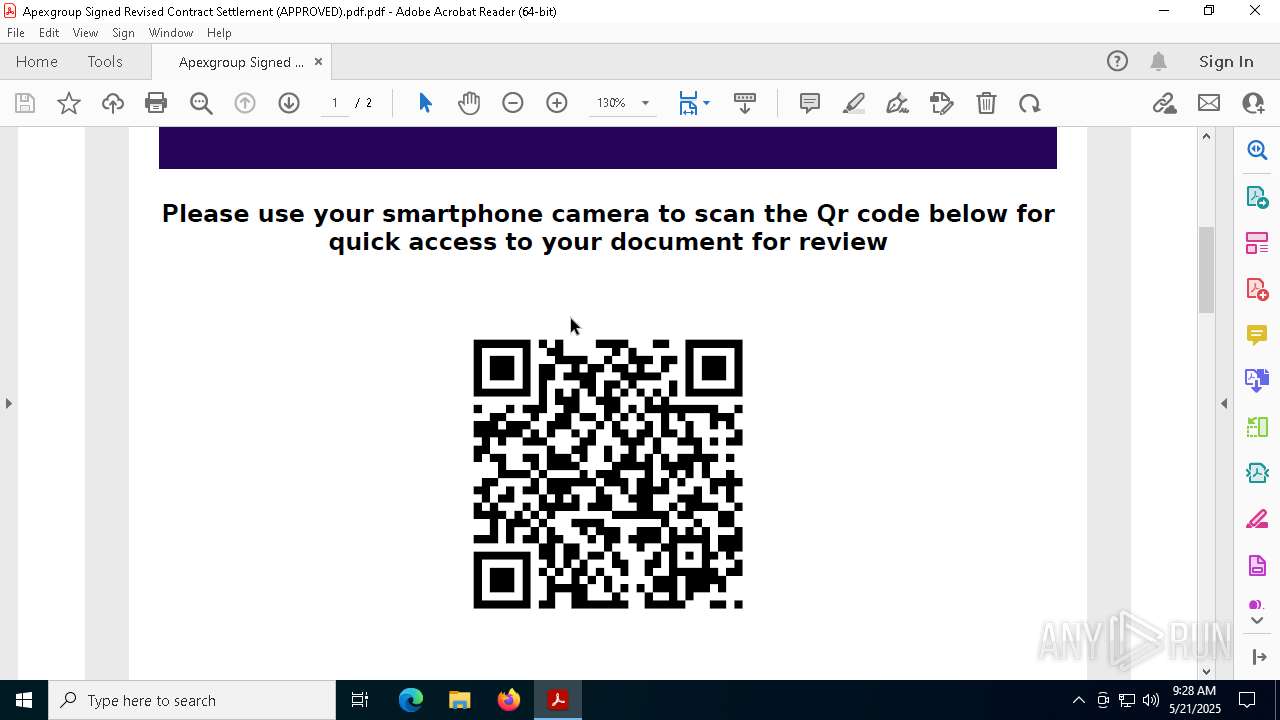Open the View menu
The image size is (1280, 720).
pyautogui.click(x=85, y=32)
